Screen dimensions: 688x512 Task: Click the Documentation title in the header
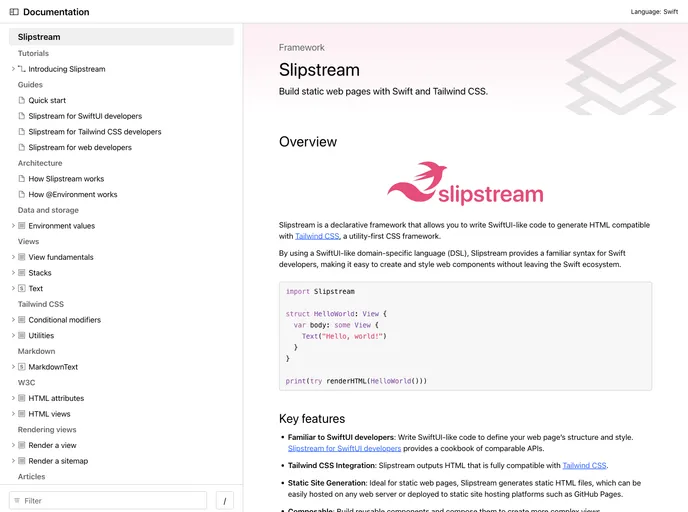(x=56, y=12)
